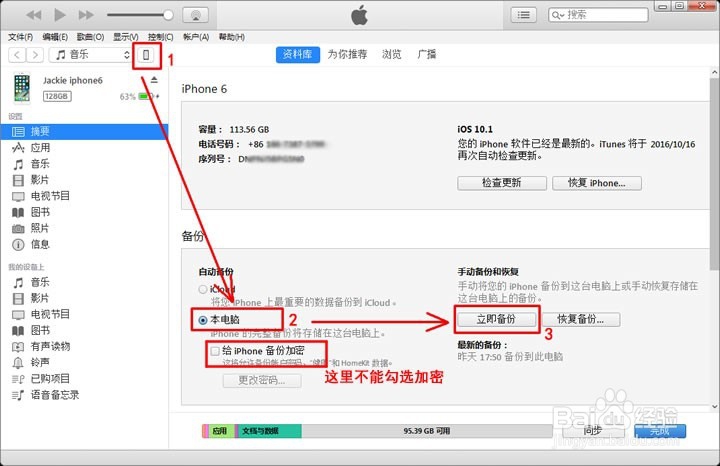
Task: Skip forward with the fast-forward button
Action: pyautogui.click(x=86, y=15)
